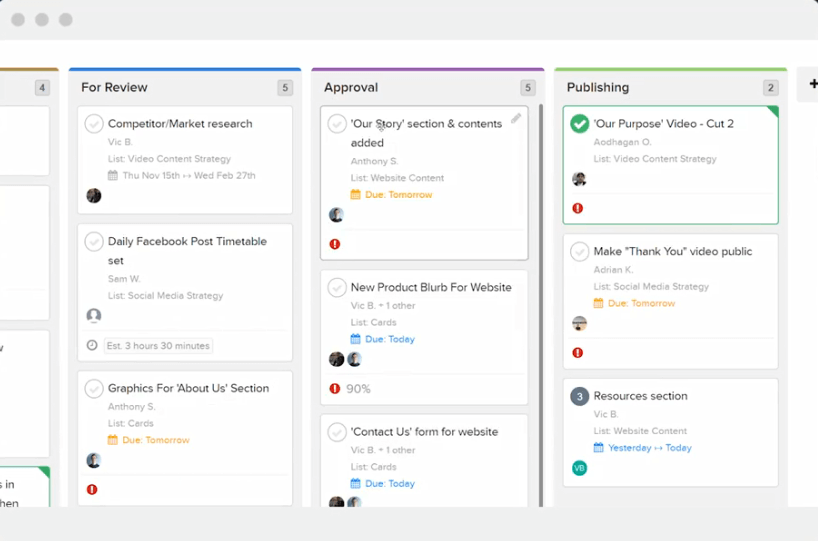Click the plus button to add column
Screen dimensions: 818x541
tap(811, 86)
